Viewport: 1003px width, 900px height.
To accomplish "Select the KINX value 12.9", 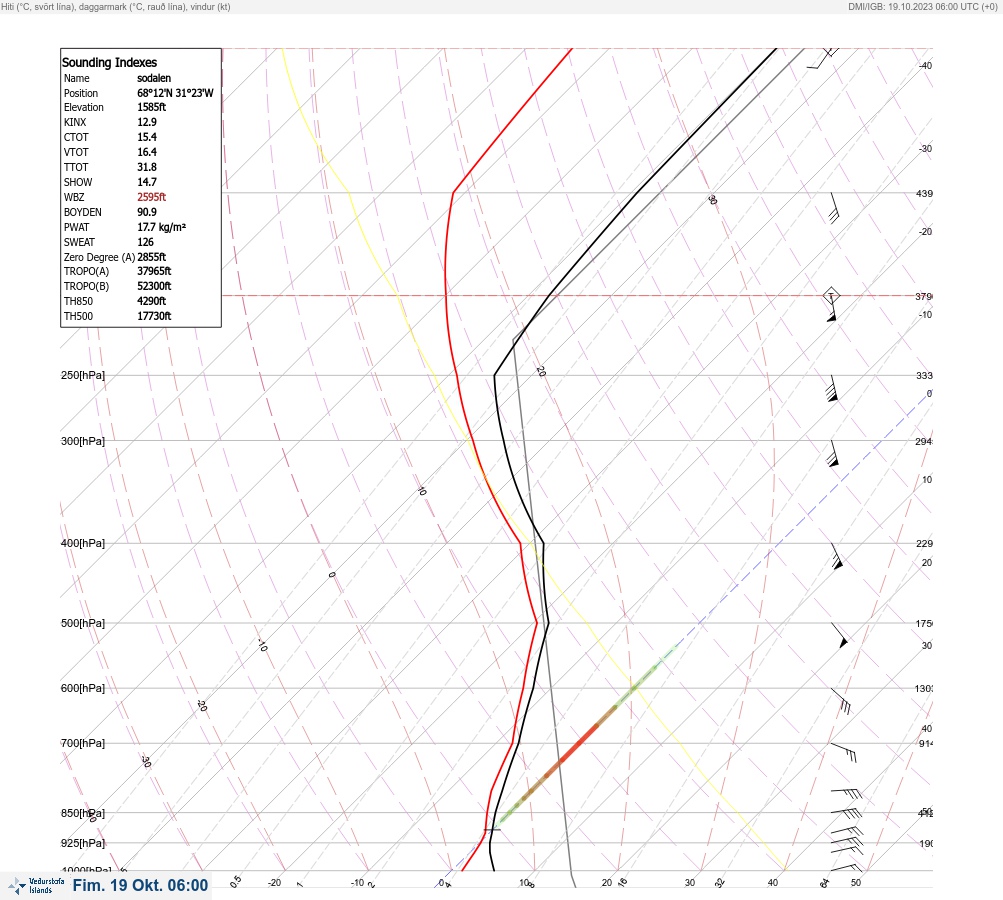I will click(x=146, y=122).
